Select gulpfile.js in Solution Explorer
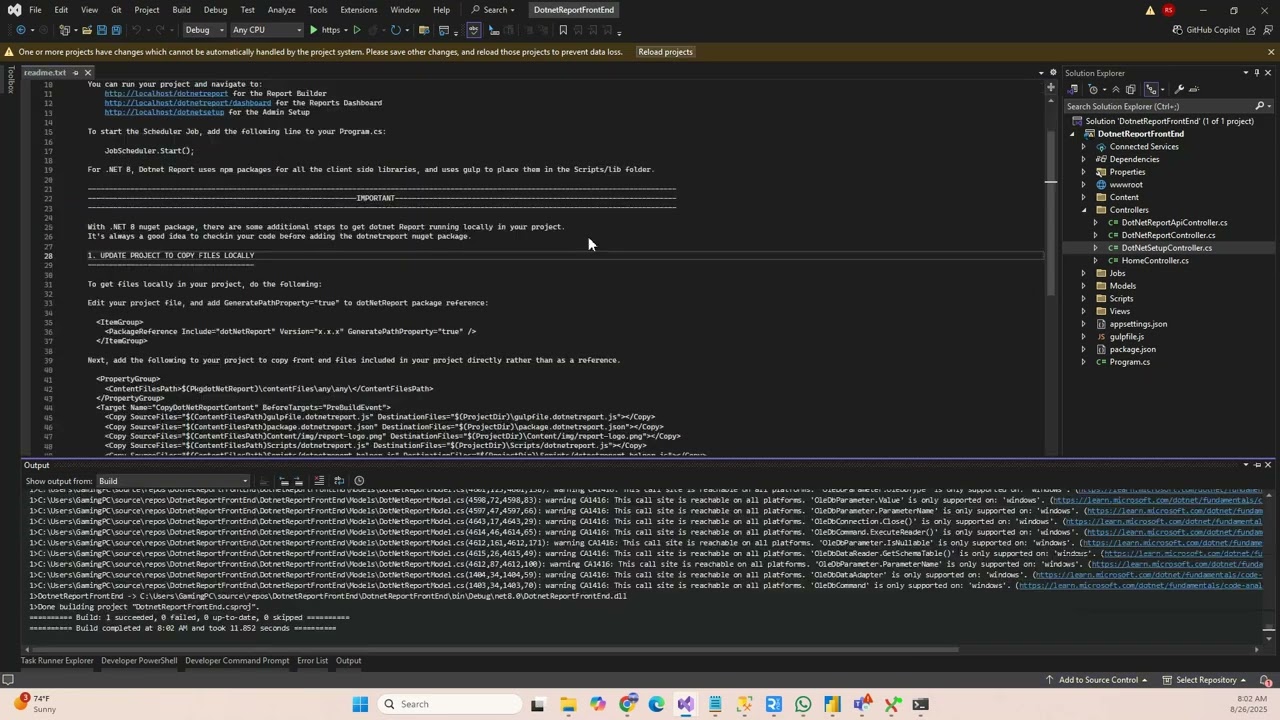 coord(1126,337)
